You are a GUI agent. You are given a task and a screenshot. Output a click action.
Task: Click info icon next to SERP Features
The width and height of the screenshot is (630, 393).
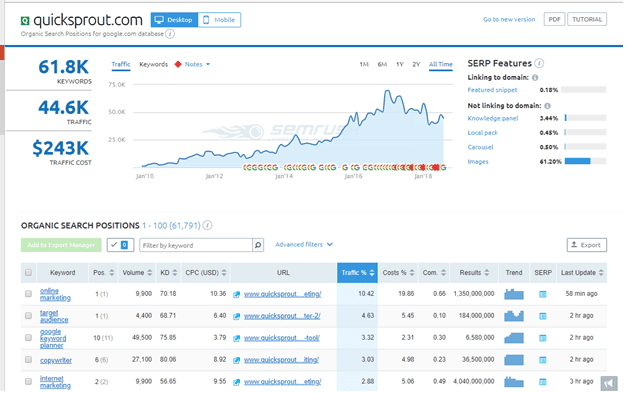pyautogui.click(x=540, y=63)
